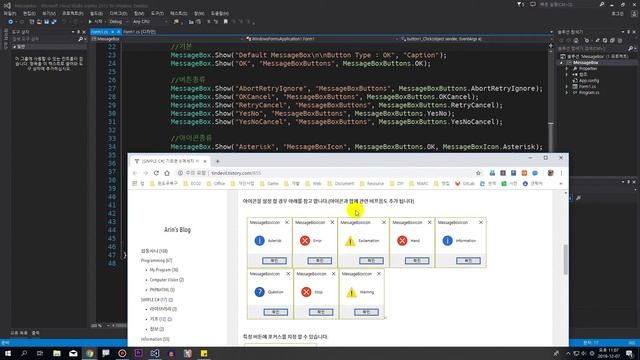Image resolution: width=640 pixels, height=360 pixels.
Task: Open the Game bookmarks folder
Action: coord(269,184)
